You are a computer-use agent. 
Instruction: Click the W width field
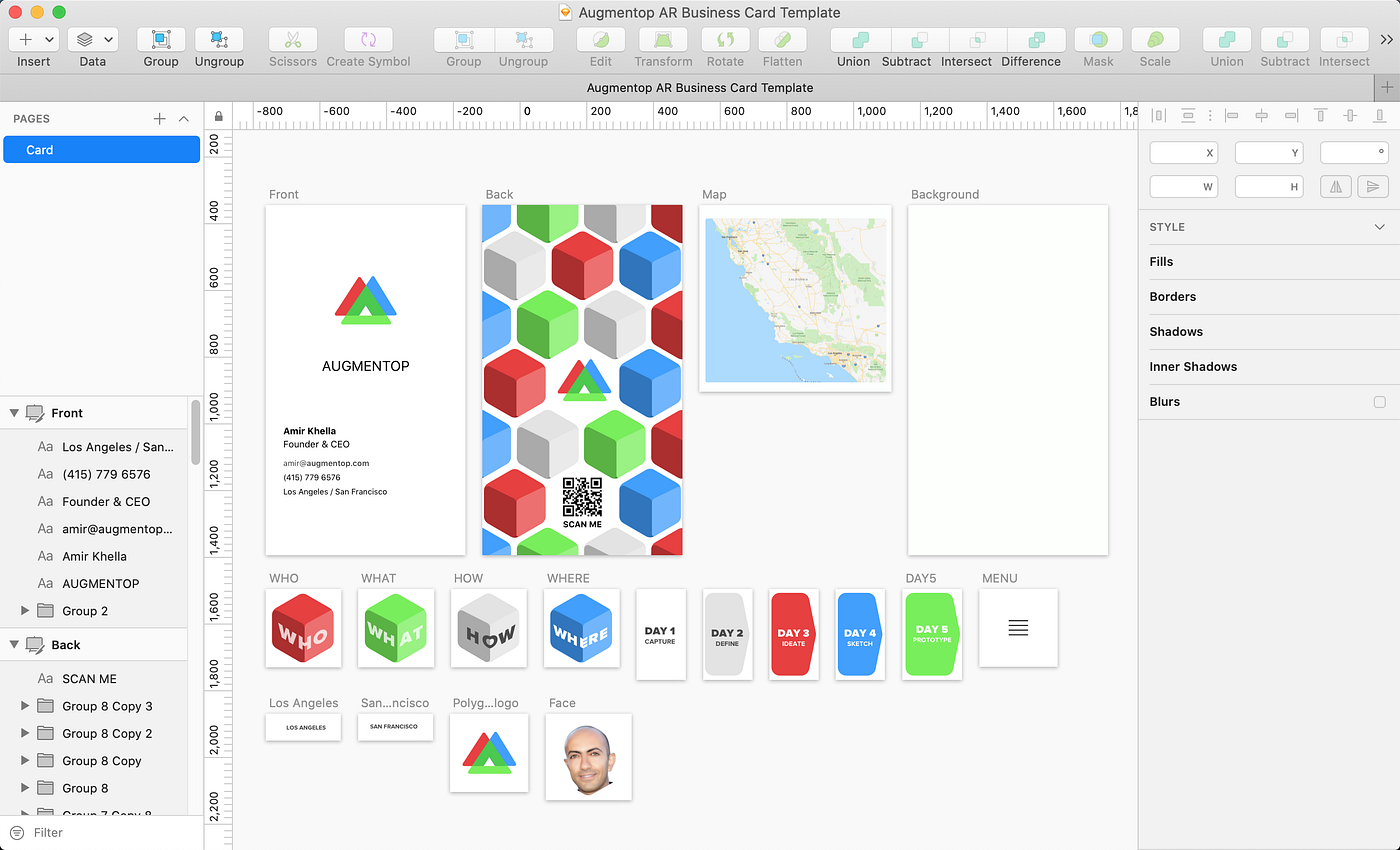click(1184, 186)
